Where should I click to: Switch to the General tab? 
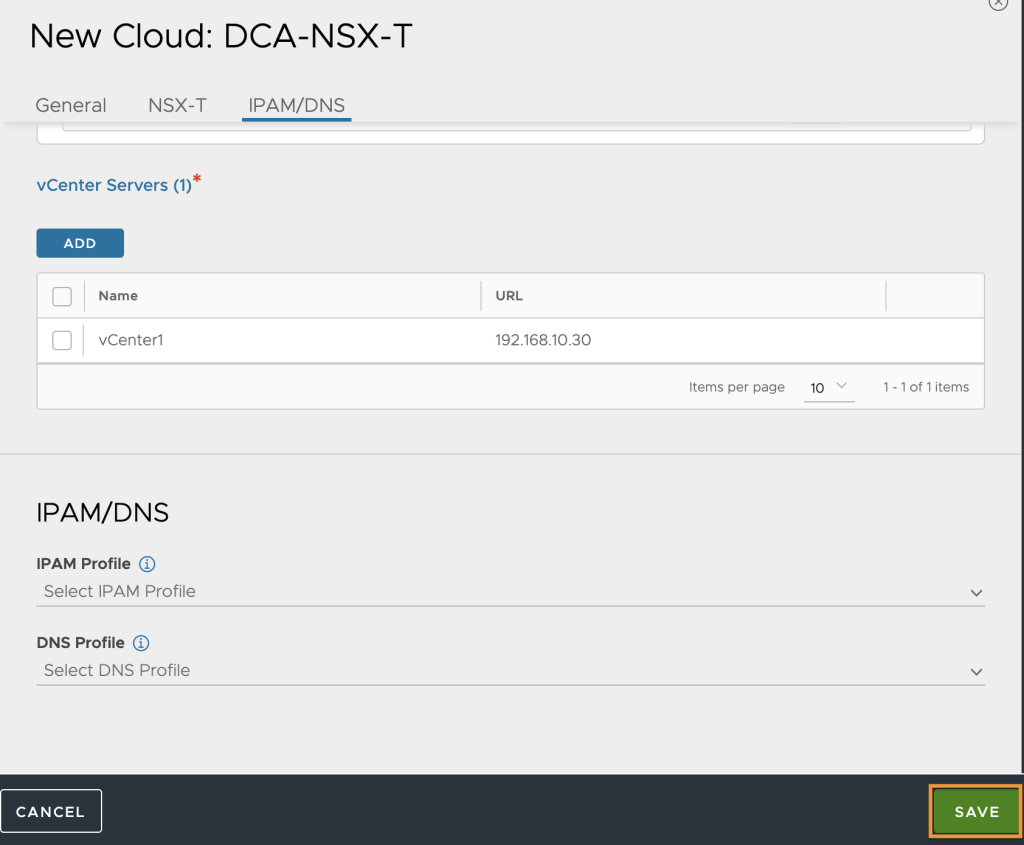(71, 105)
